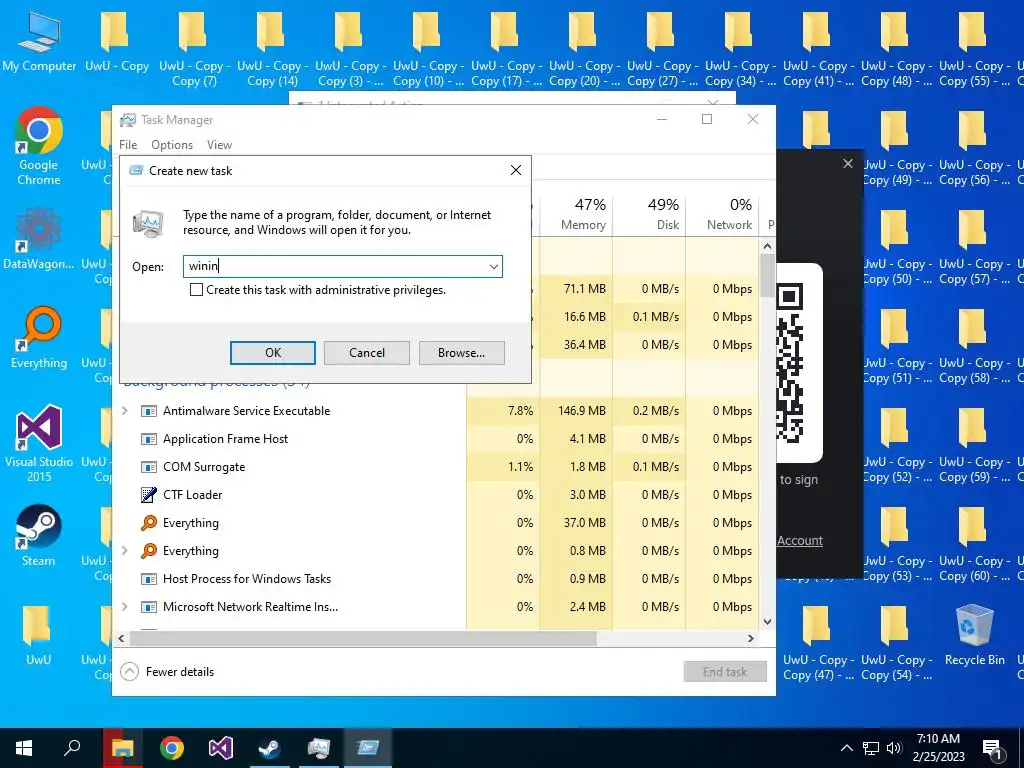Open the Options menu in Task Manager

click(x=172, y=145)
